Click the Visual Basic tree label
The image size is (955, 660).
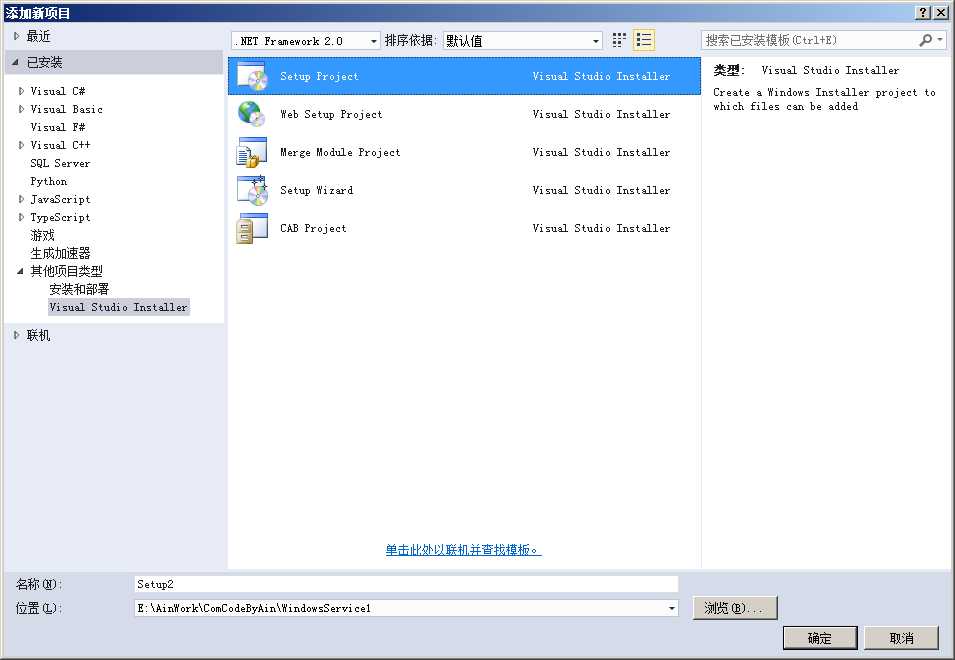[x=66, y=109]
